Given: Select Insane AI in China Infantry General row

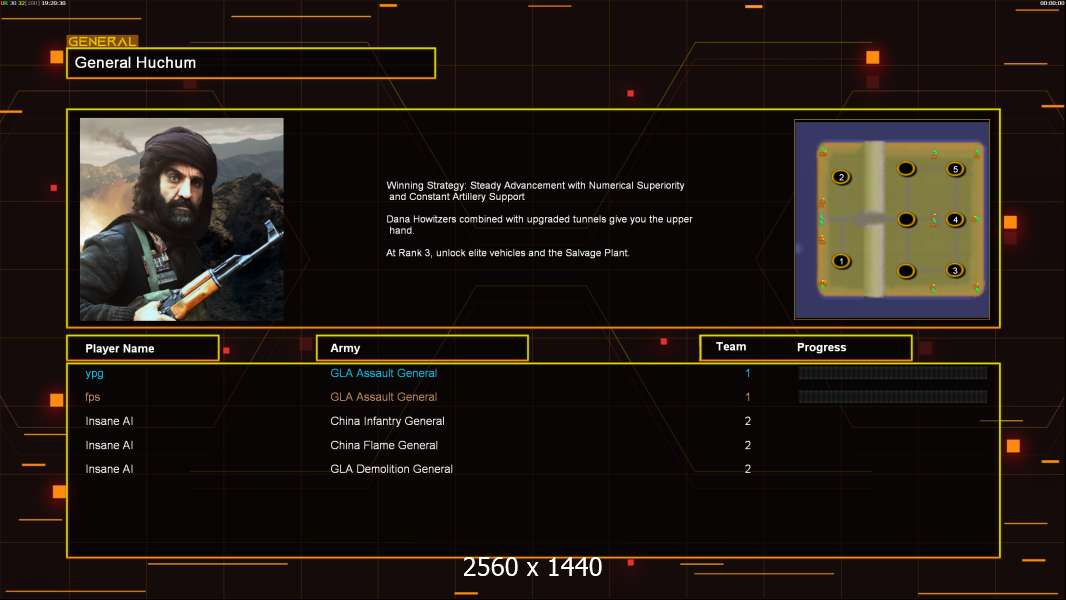Looking at the screenshot, I should (109, 421).
